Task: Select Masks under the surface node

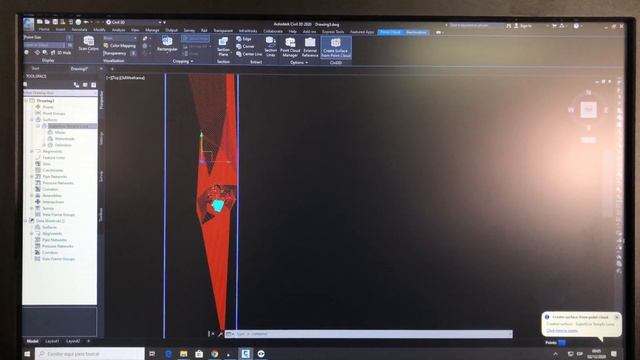Action: [60, 132]
